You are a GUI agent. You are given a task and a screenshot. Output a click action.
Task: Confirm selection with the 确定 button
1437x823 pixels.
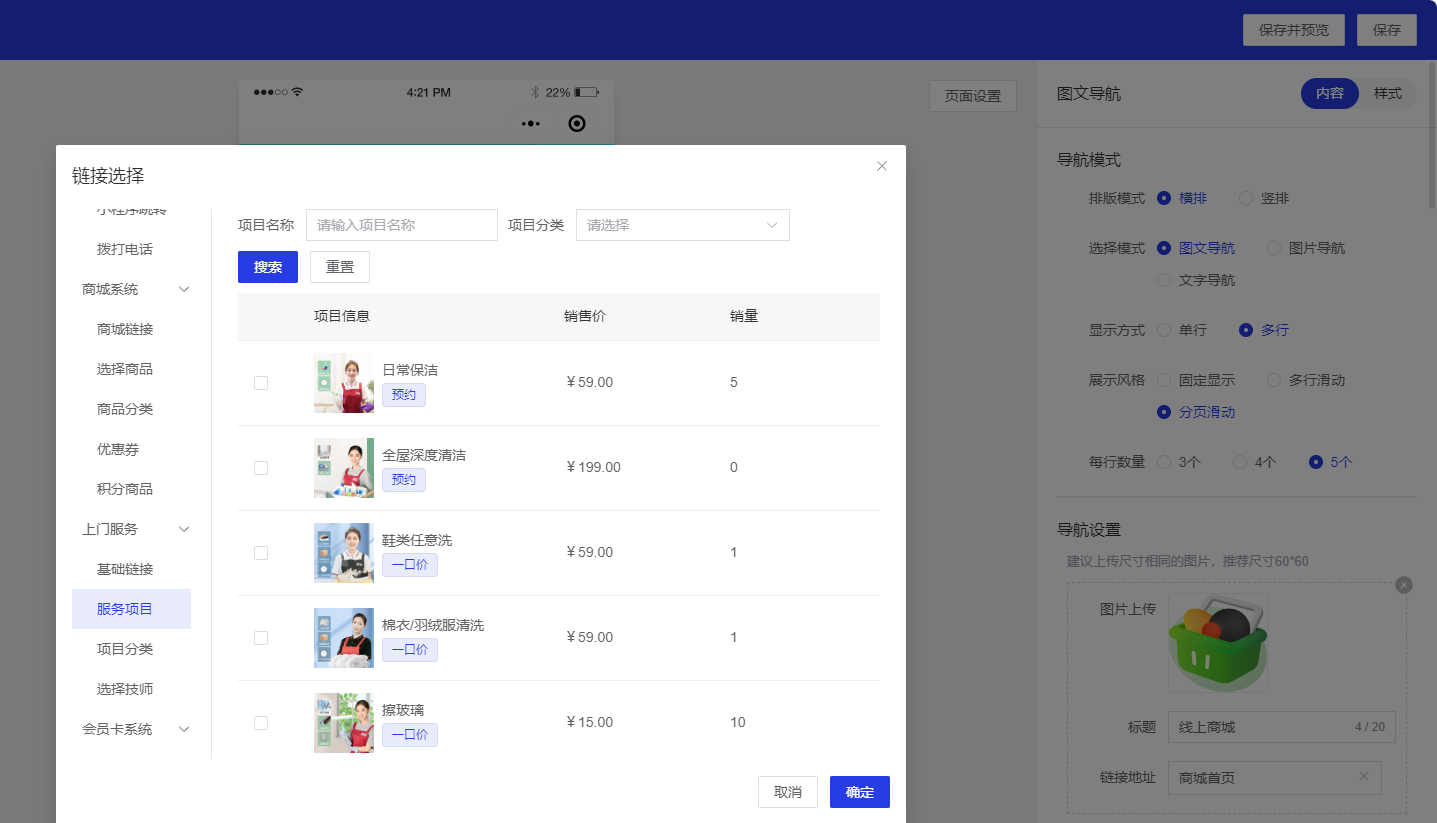pyautogui.click(x=859, y=792)
